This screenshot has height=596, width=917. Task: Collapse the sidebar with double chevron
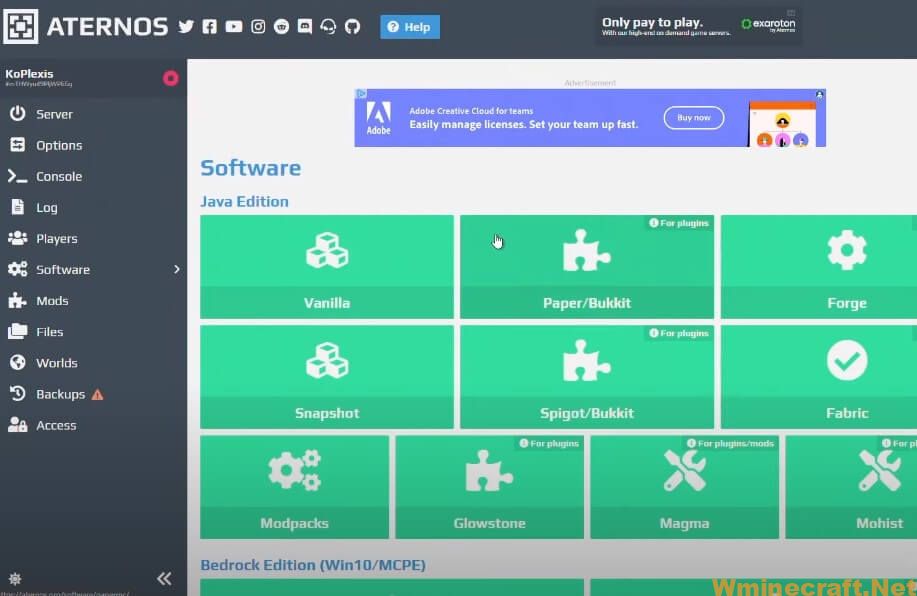point(164,578)
